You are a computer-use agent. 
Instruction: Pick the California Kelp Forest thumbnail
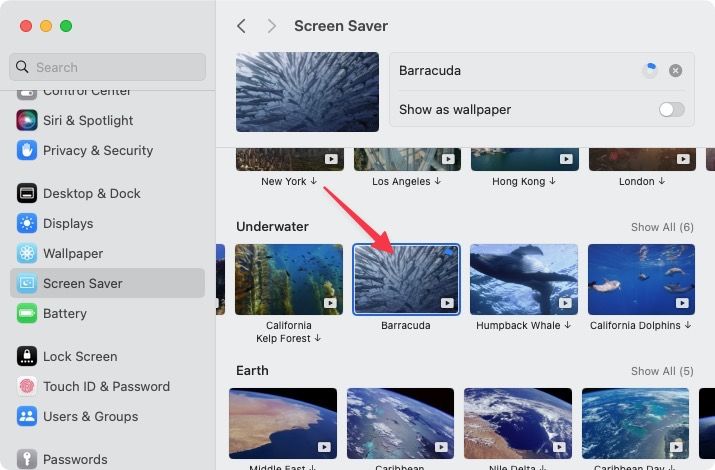click(289, 279)
